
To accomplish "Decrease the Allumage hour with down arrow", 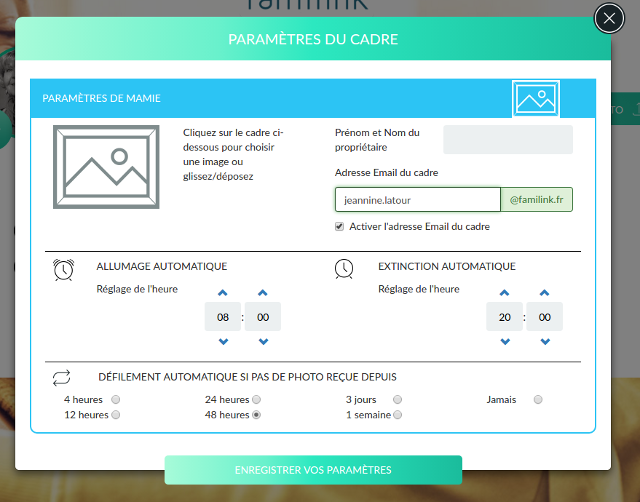I will click(223, 342).
